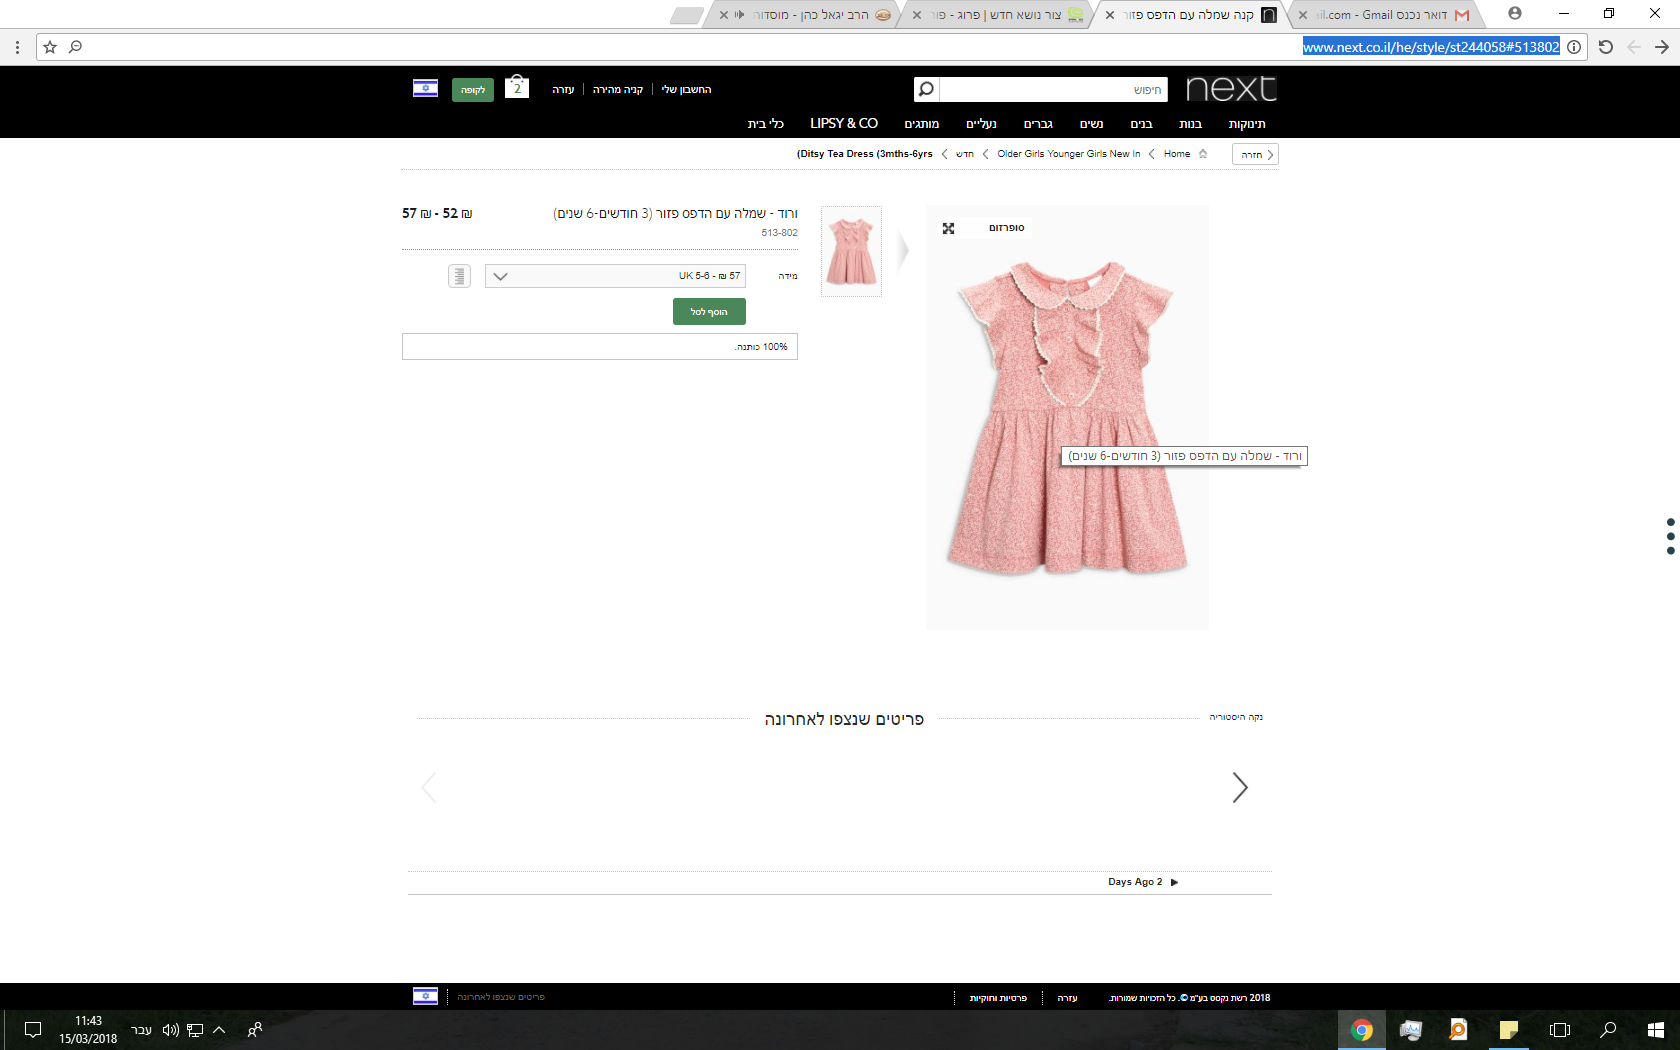The width and height of the screenshot is (1680, 1050).
Task: Click the עזרה help link in footer
Action: pyautogui.click(x=1068, y=998)
